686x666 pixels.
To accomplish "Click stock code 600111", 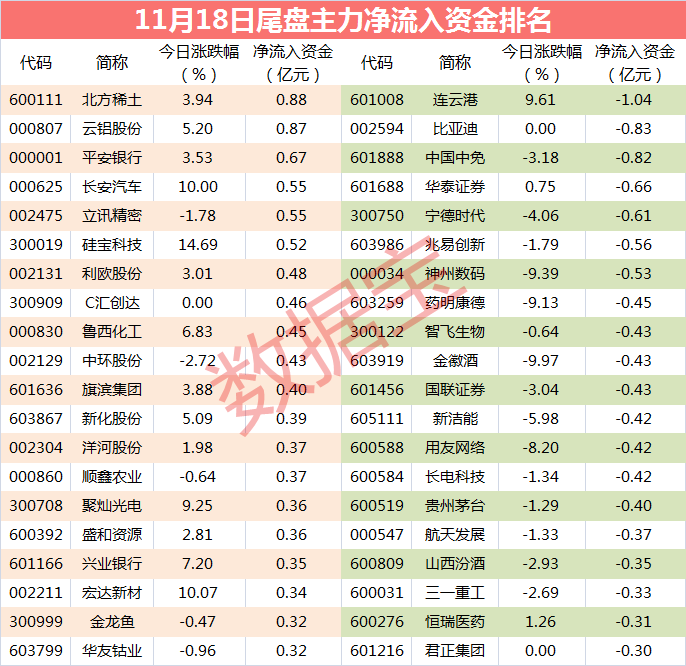I will pos(36,100).
